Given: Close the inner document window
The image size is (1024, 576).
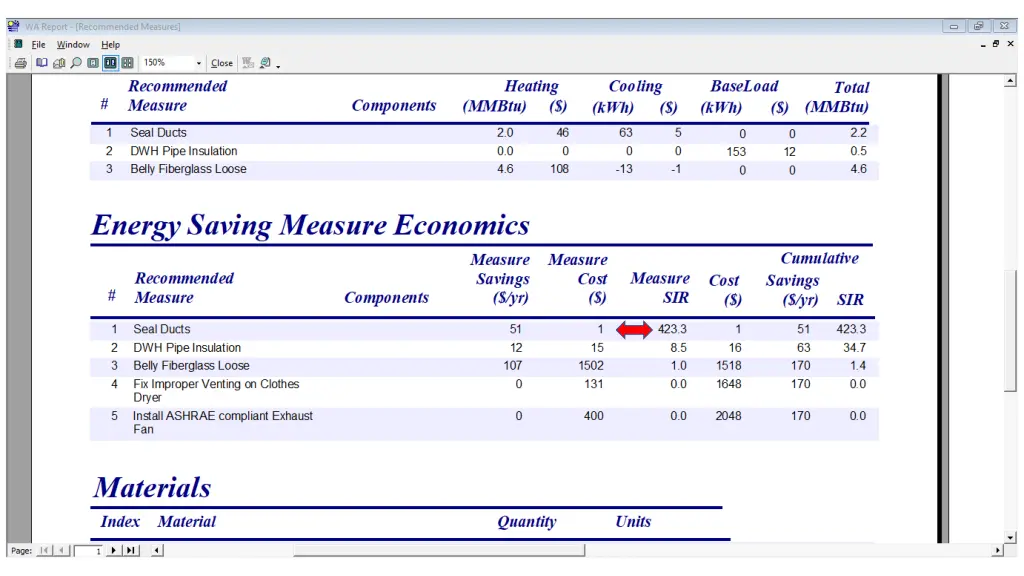Looking at the screenshot, I should click(1010, 44).
